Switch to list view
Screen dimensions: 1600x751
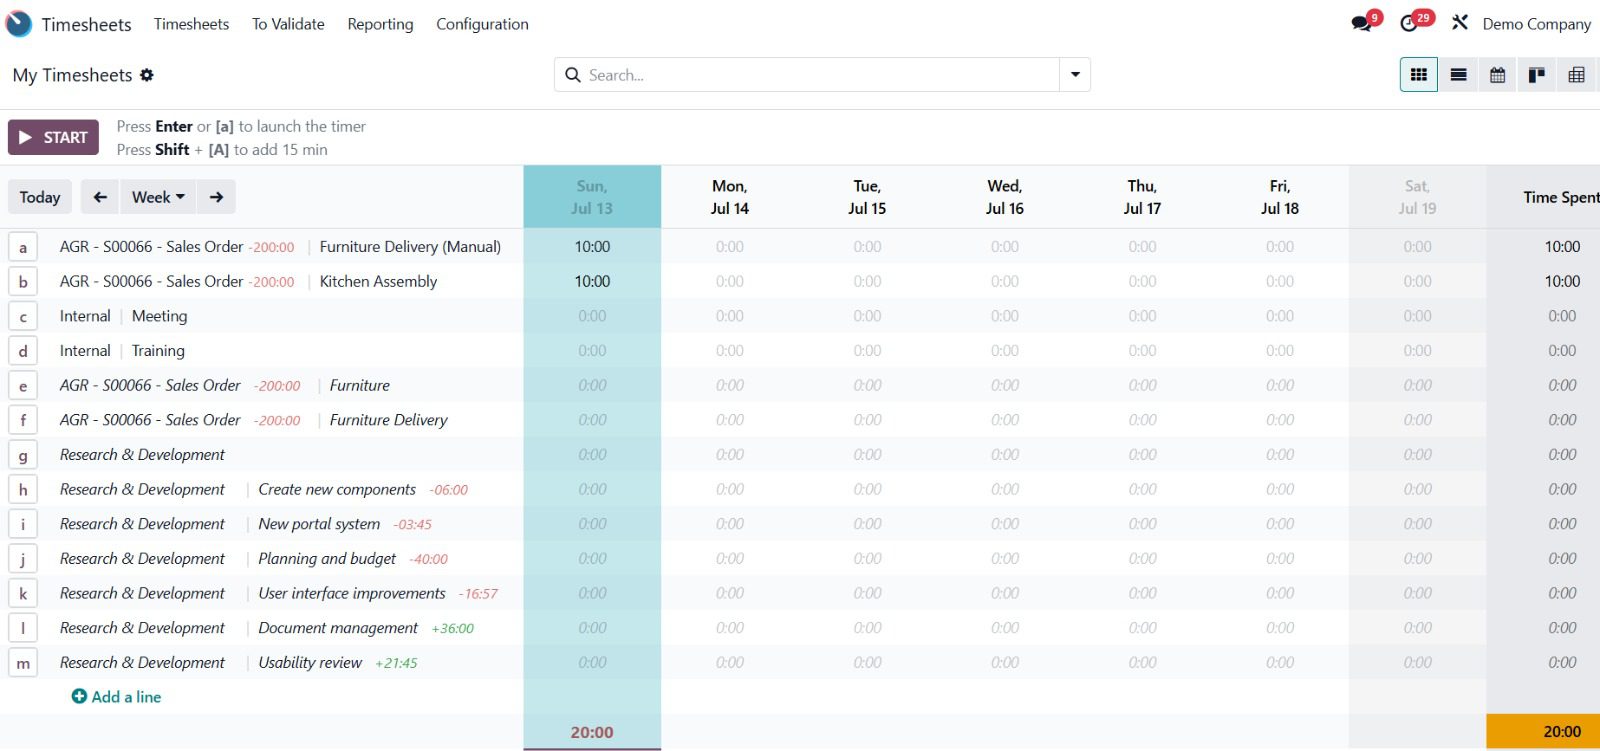pos(1458,75)
